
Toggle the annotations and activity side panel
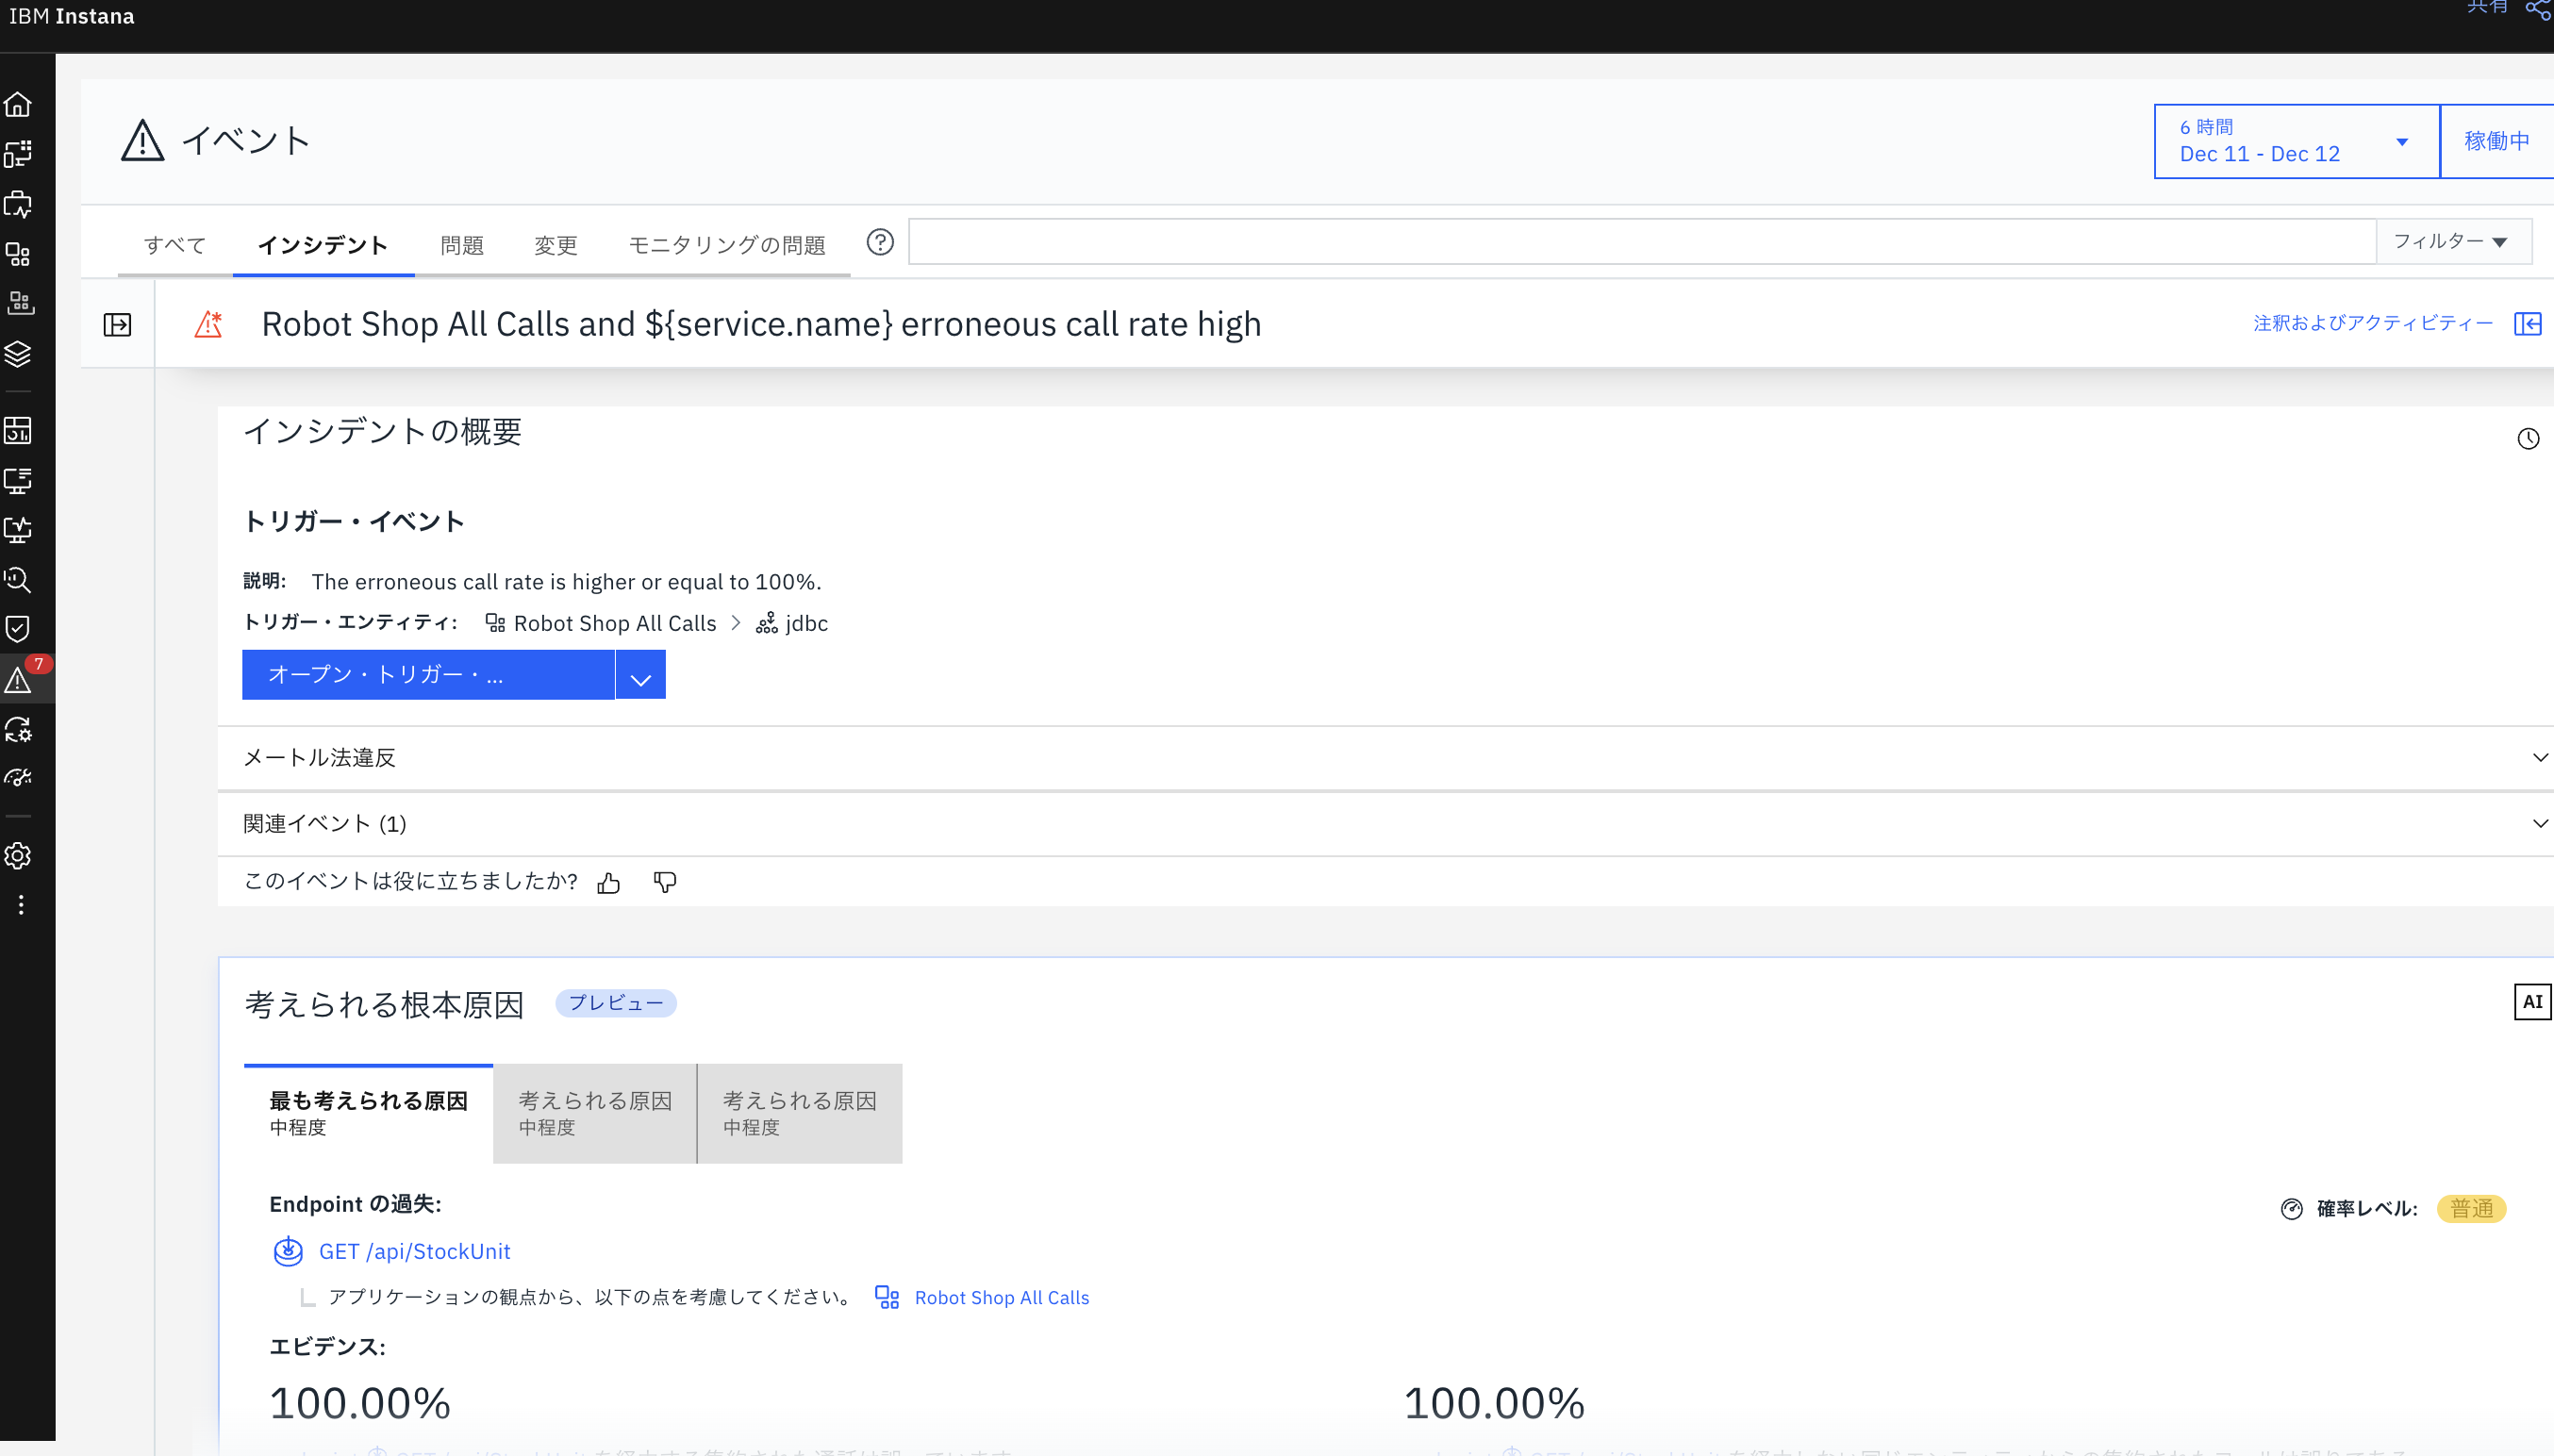[x=2527, y=324]
